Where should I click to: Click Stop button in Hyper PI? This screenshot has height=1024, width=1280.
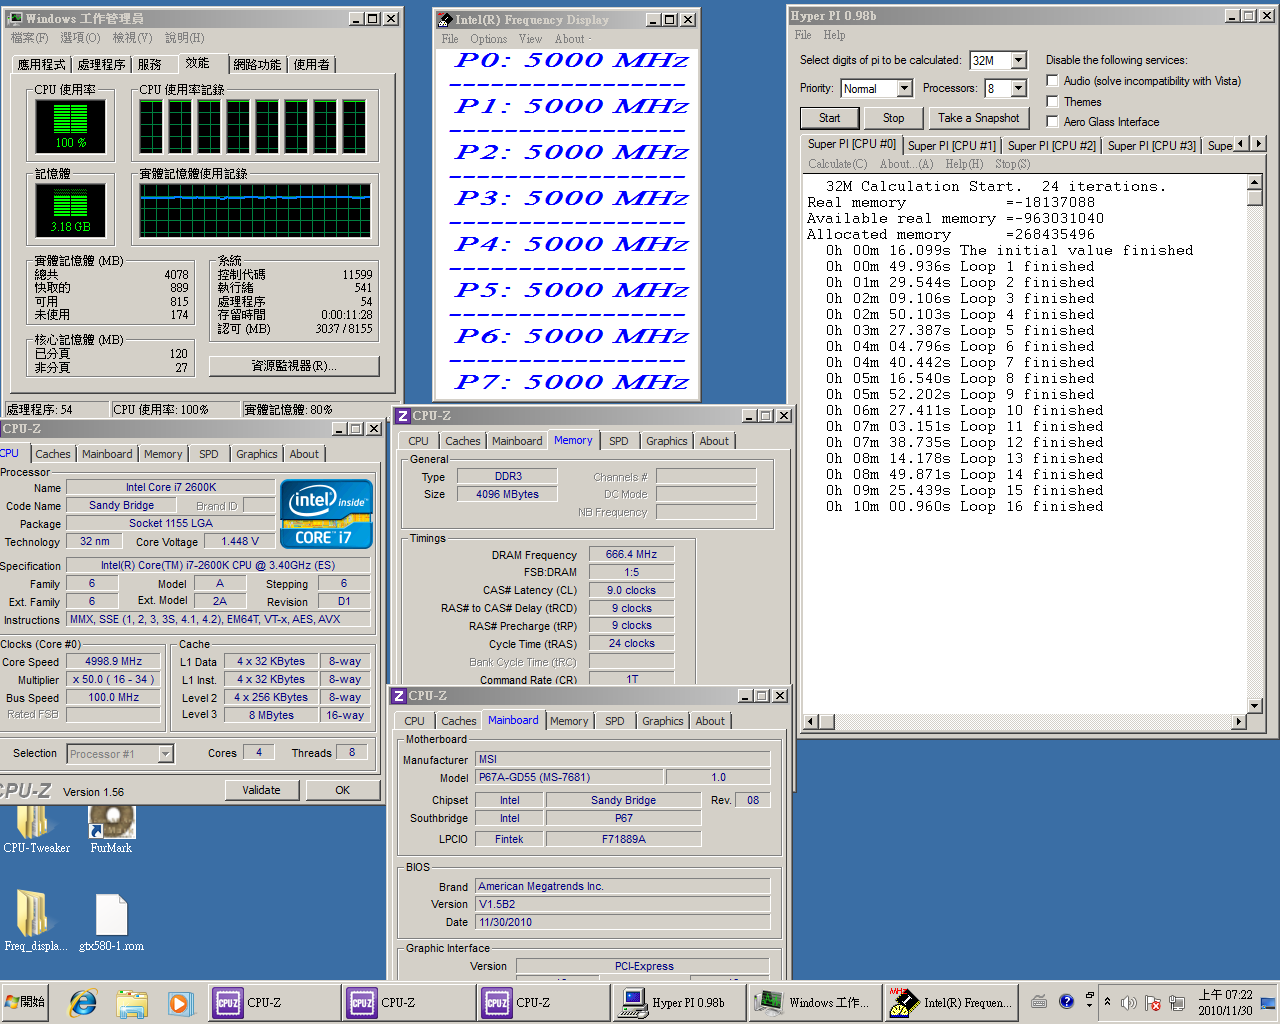(893, 118)
